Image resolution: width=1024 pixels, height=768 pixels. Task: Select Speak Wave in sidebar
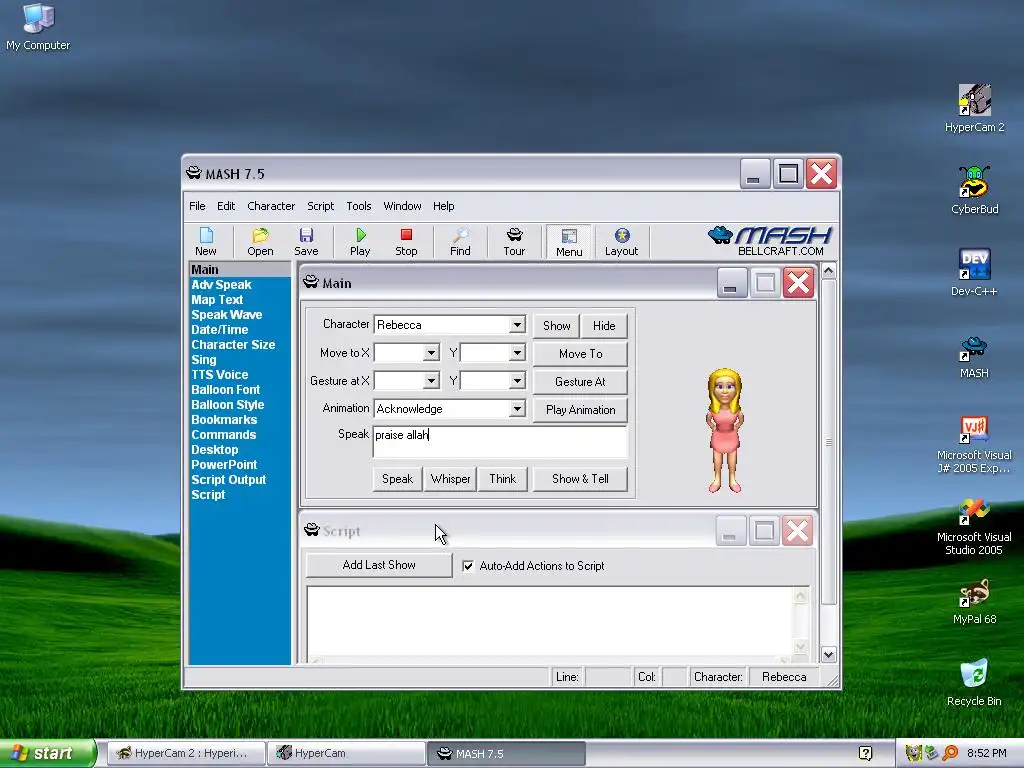coord(227,315)
